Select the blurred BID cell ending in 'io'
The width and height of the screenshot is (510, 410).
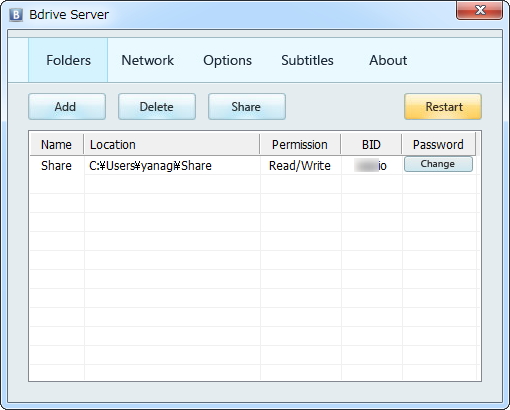371,165
